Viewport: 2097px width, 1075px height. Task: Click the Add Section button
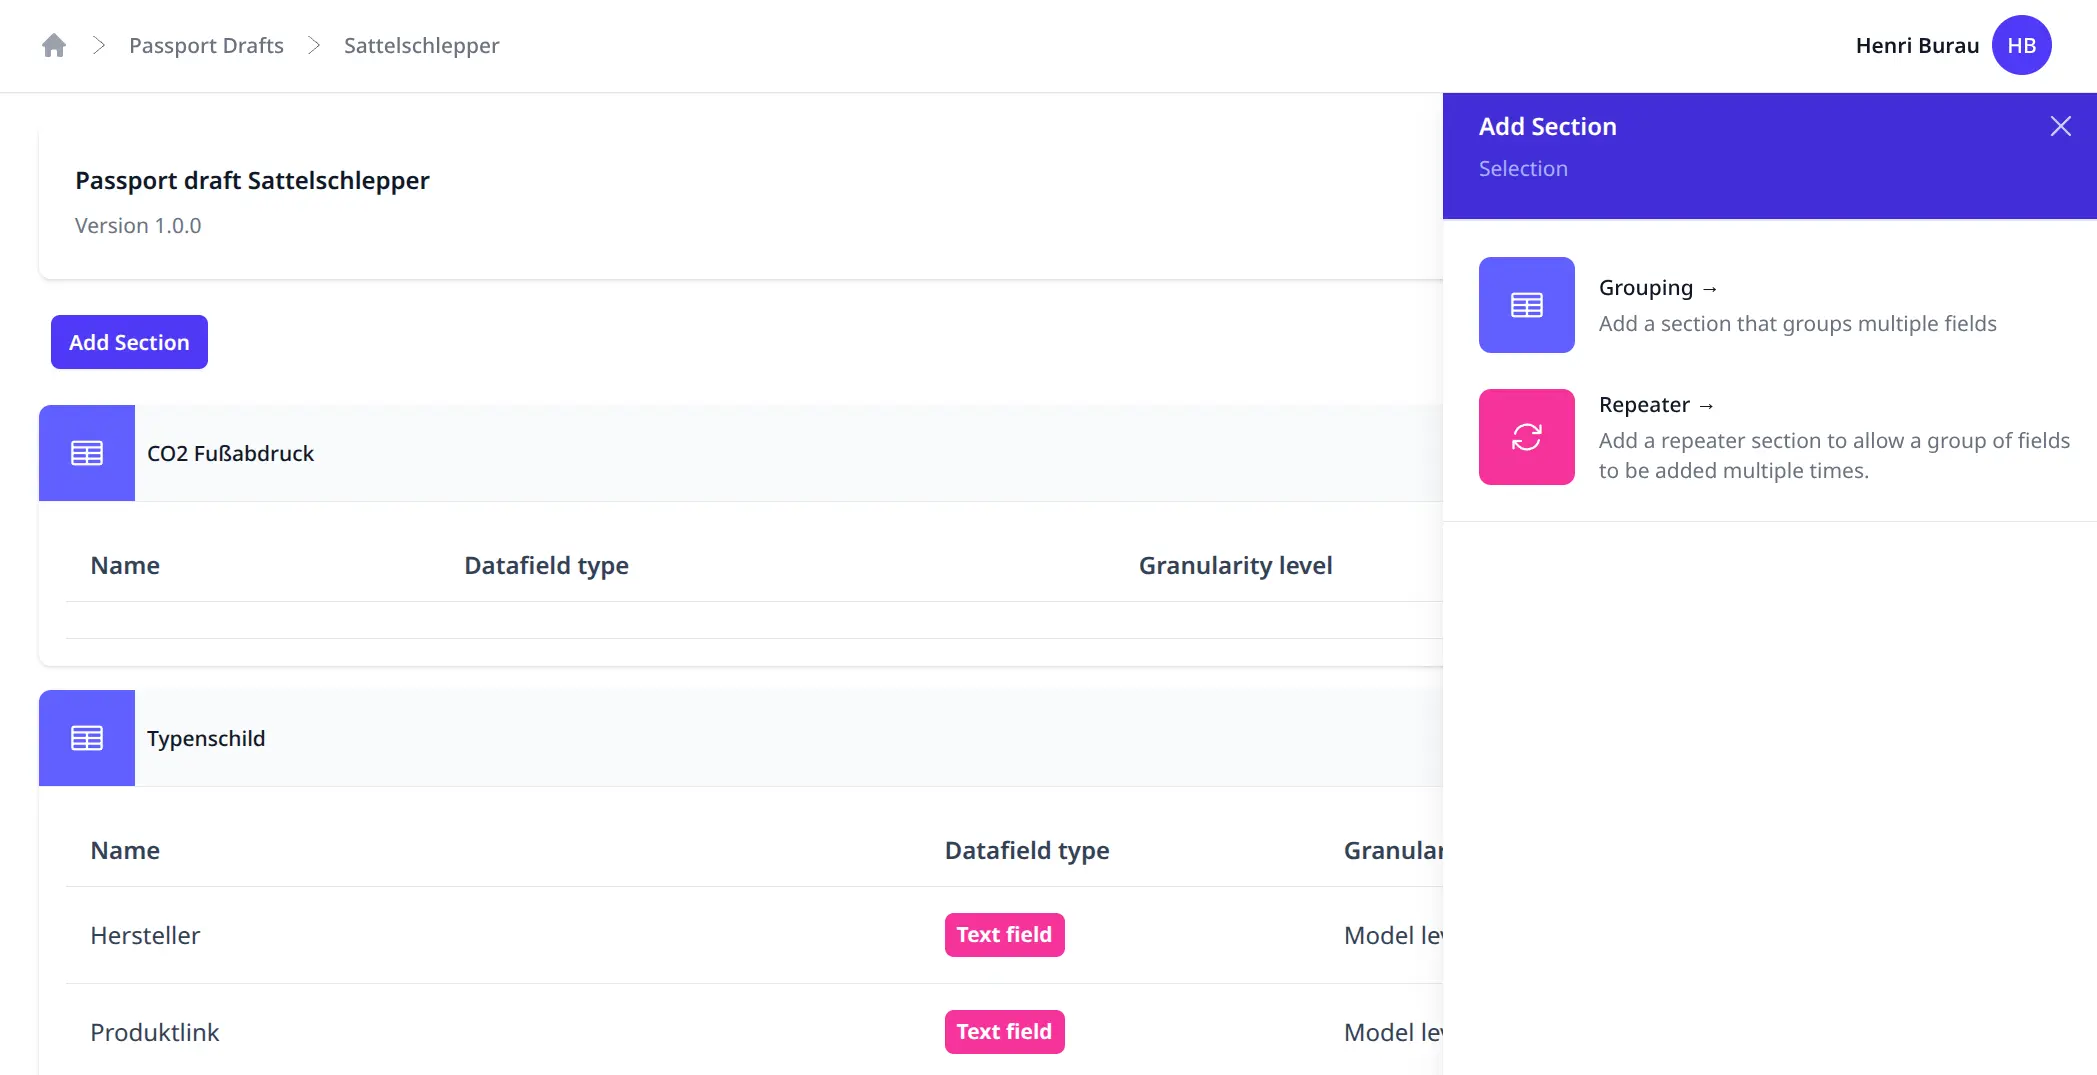[x=128, y=341]
